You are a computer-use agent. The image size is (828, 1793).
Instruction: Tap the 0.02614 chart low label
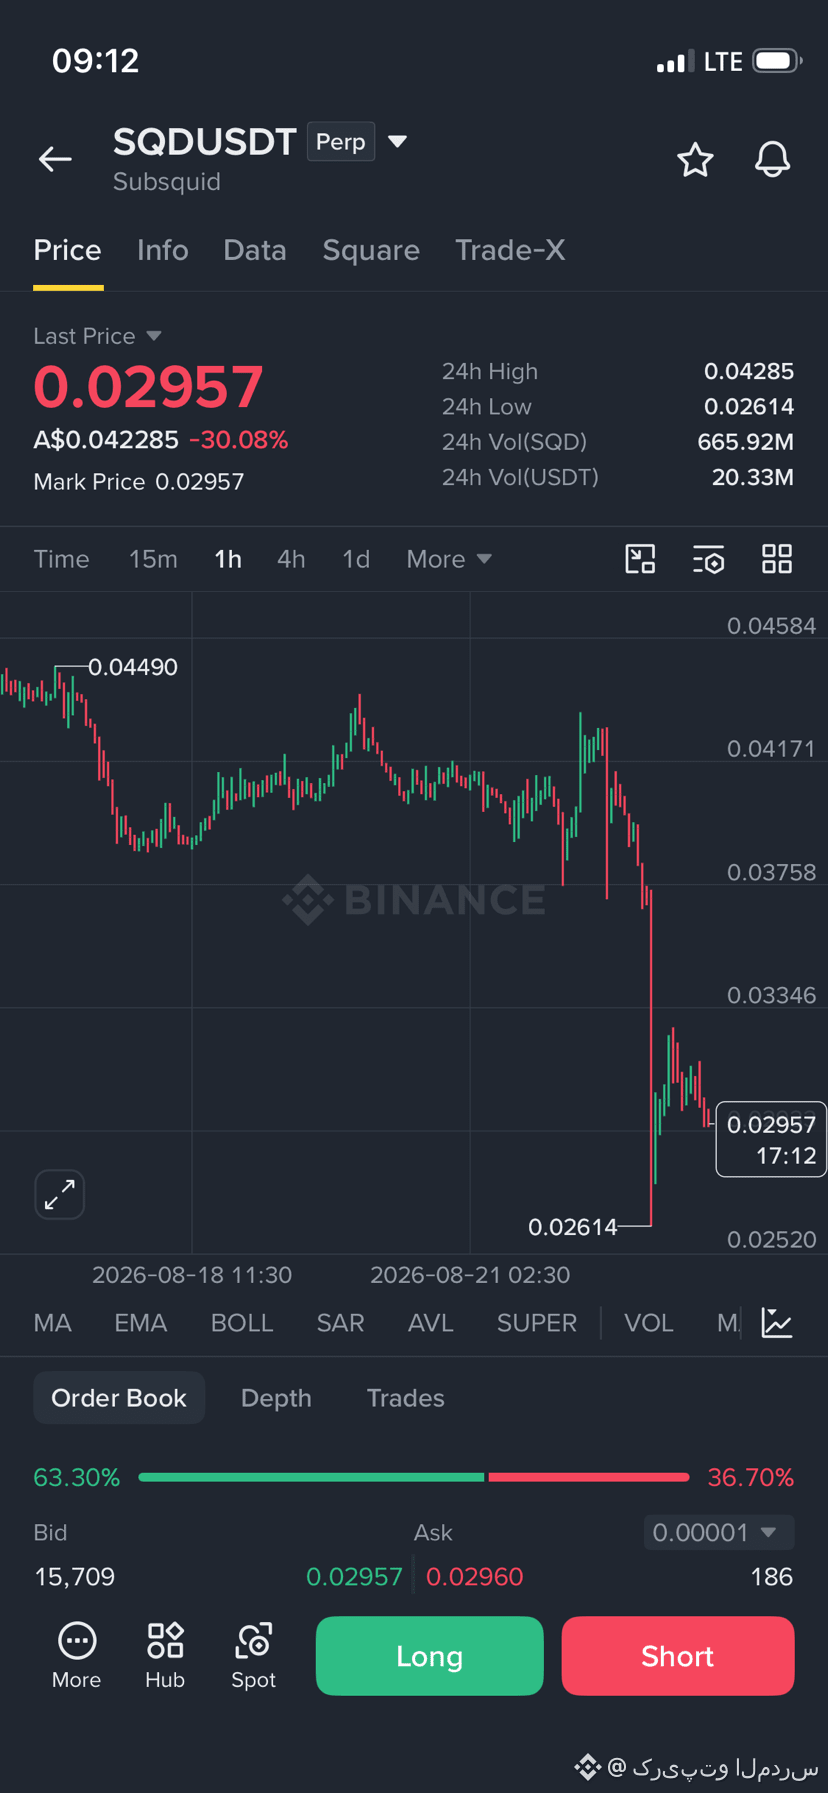(x=573, y=1227)
